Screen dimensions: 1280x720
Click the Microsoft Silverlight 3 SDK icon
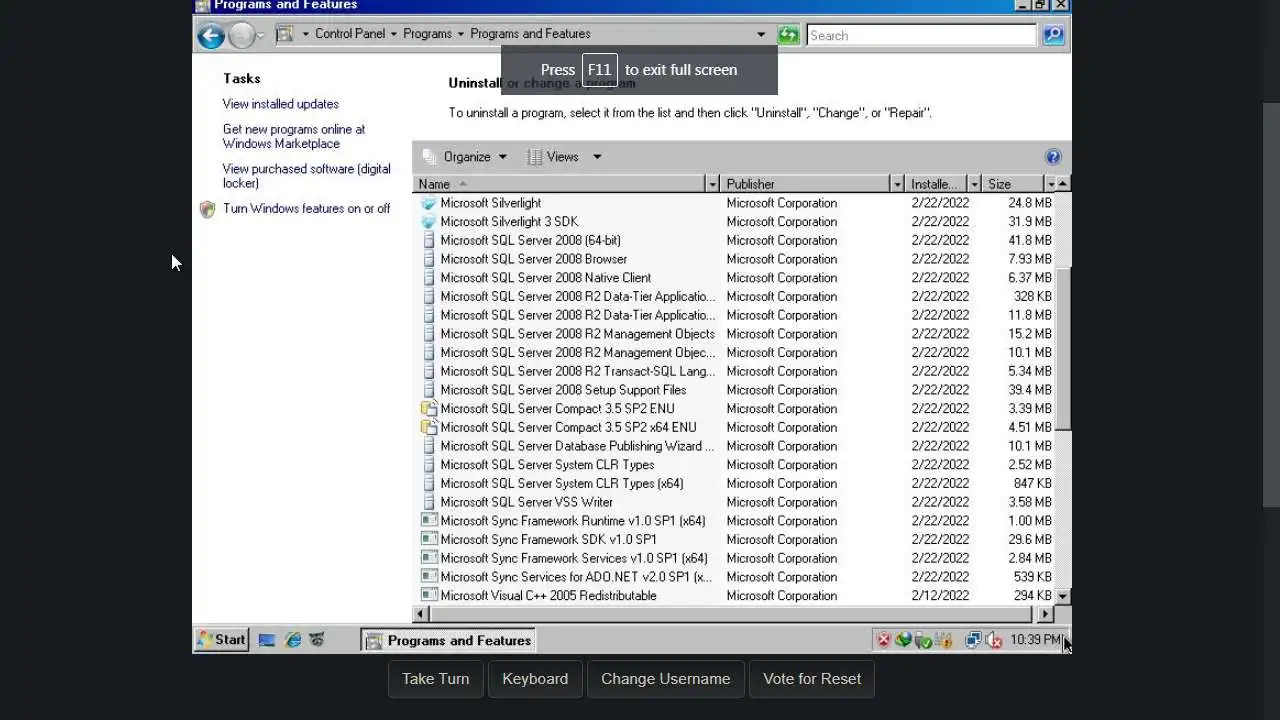pos(429,222)
